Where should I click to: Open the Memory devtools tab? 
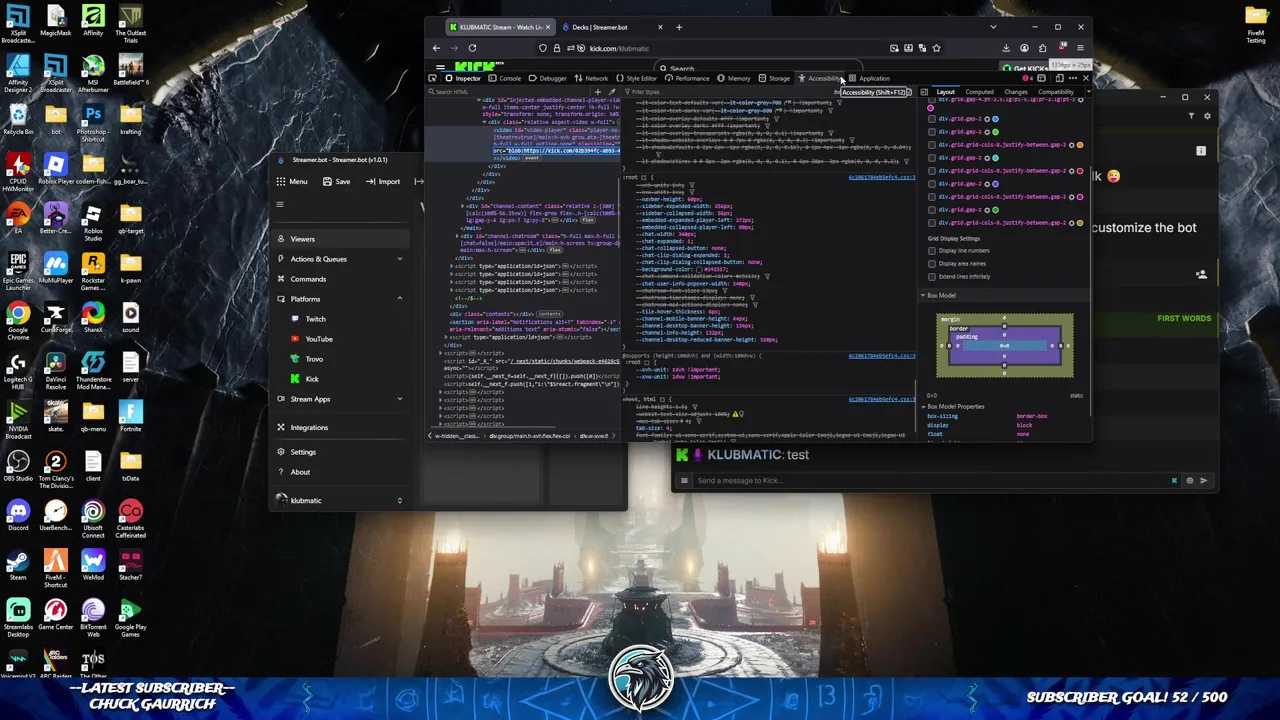(733, 78)
